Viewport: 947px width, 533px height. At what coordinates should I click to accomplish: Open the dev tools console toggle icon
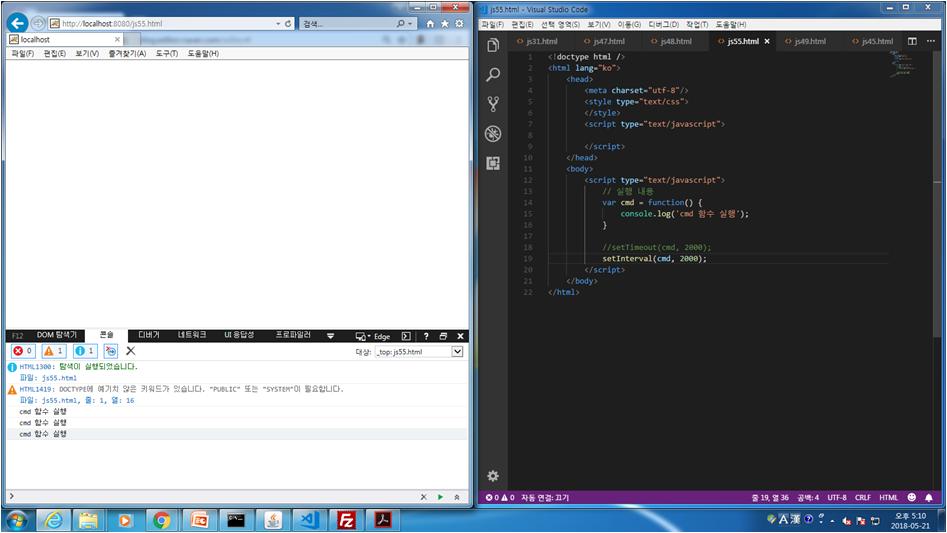pos(406,336)
